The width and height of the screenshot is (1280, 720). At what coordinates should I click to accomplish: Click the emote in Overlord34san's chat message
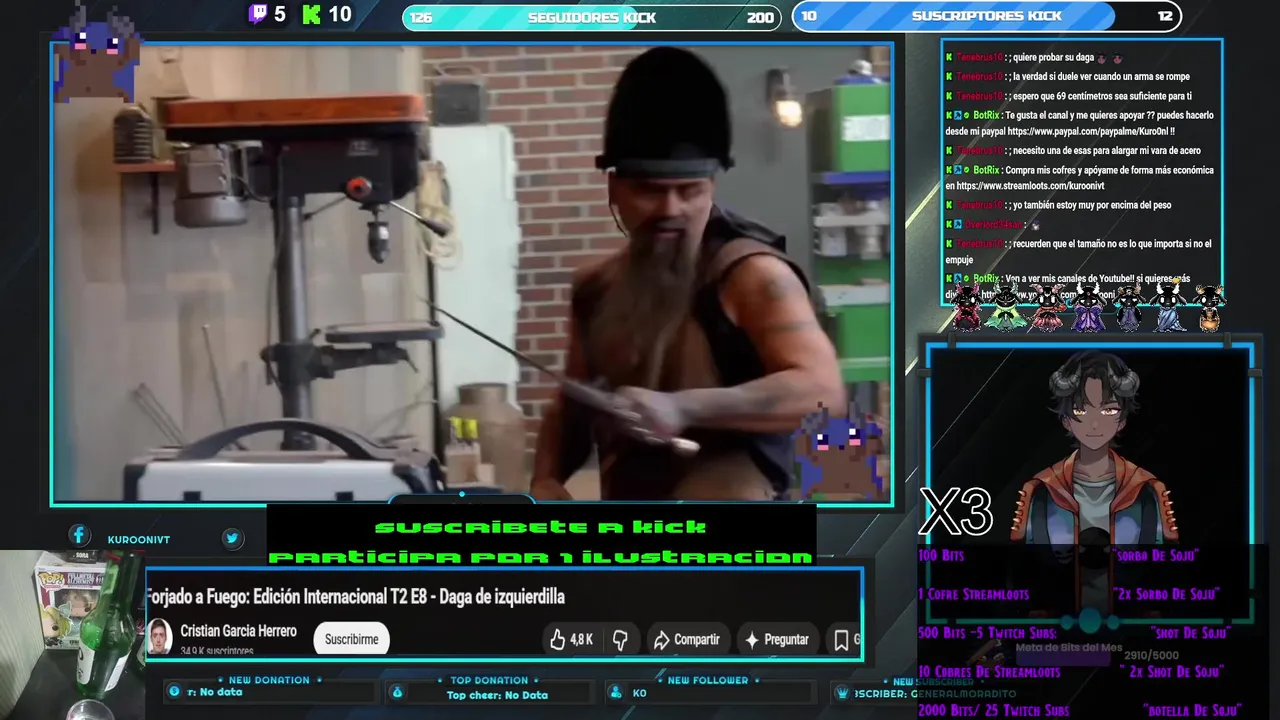(1034, 225)
